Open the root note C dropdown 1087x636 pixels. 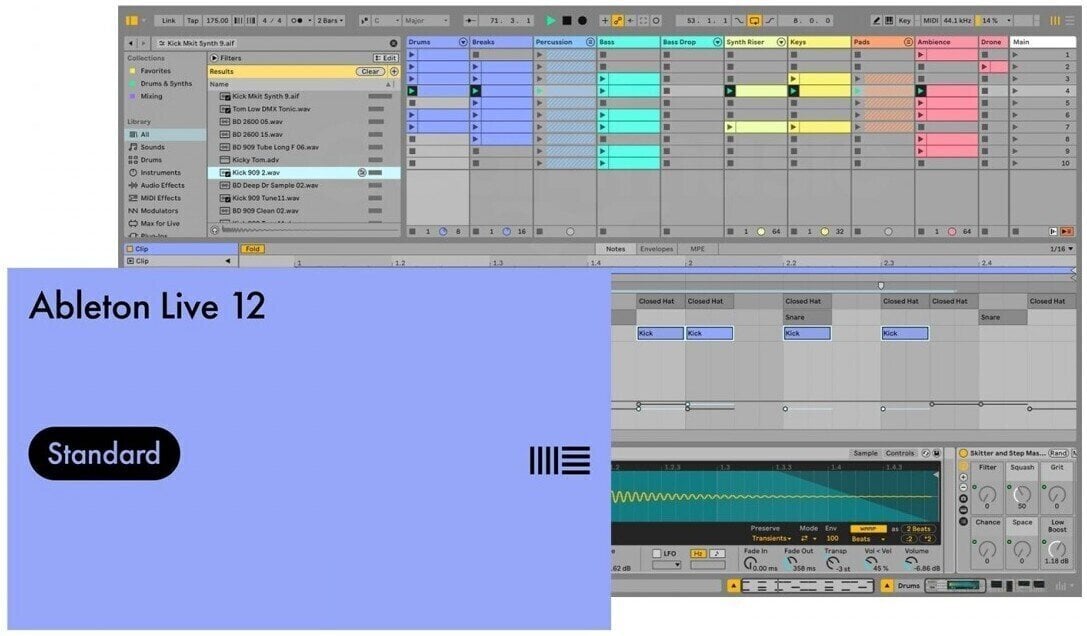[x=386, y=21]
